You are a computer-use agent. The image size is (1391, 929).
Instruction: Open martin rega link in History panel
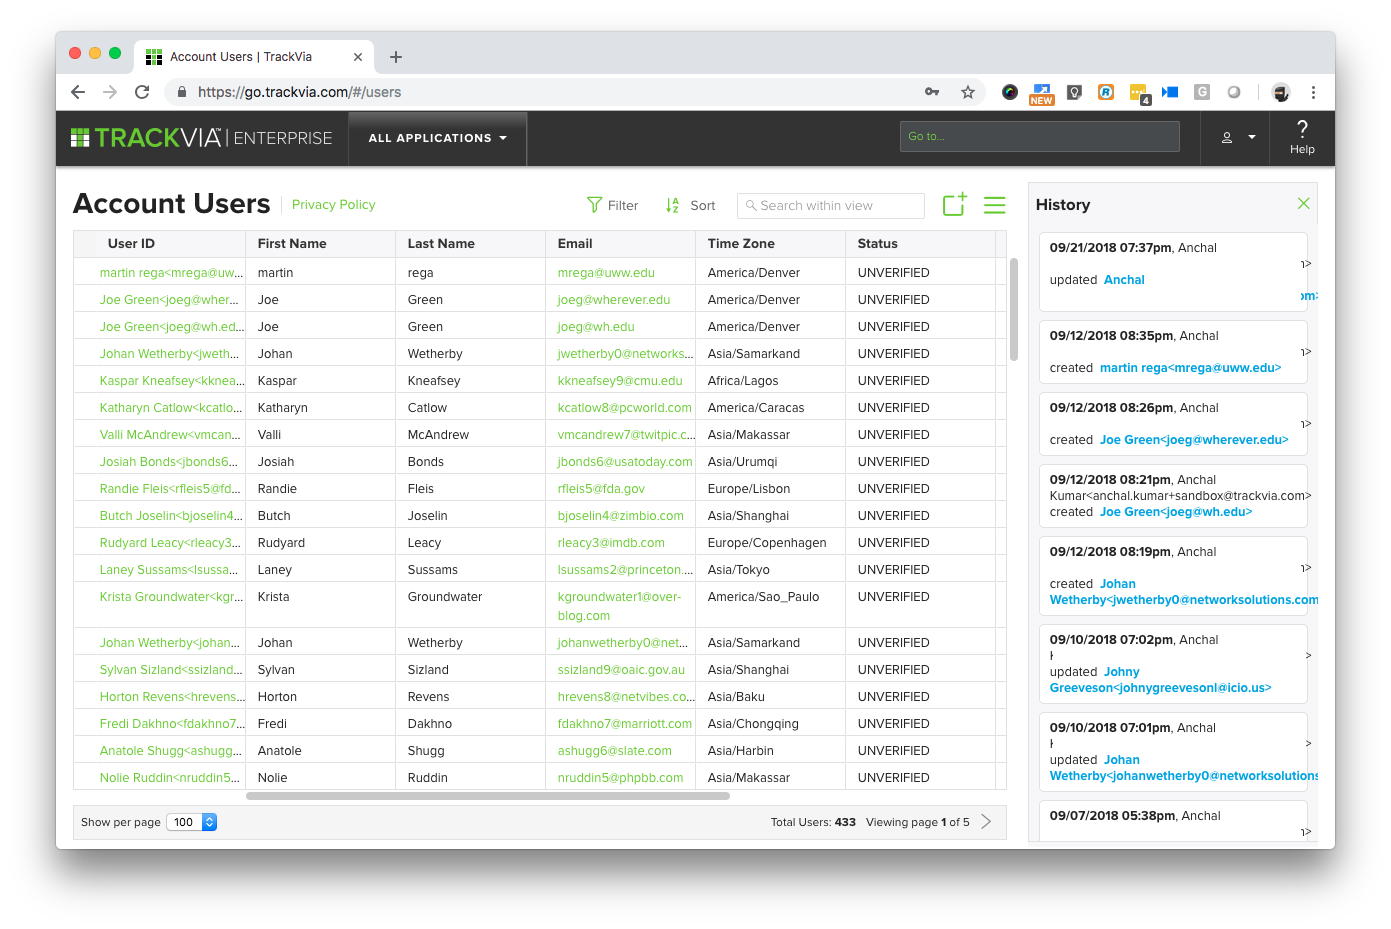pyautogui.click(x=1190, y=368)
